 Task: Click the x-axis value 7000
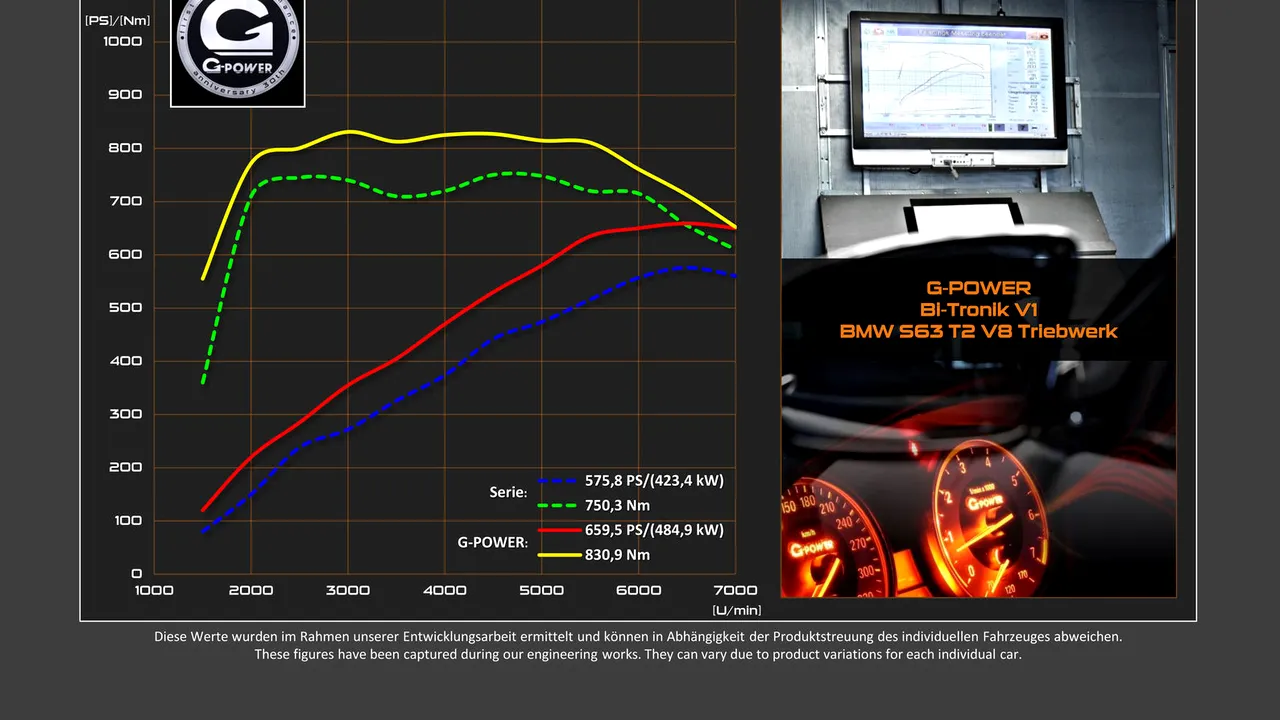(736, 590)
